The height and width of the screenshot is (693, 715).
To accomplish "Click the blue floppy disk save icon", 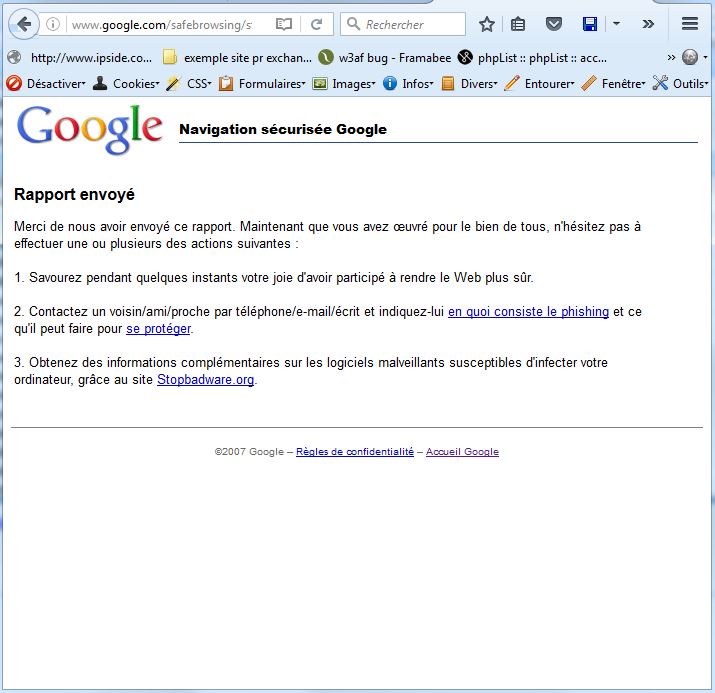I will pos(590,24).
